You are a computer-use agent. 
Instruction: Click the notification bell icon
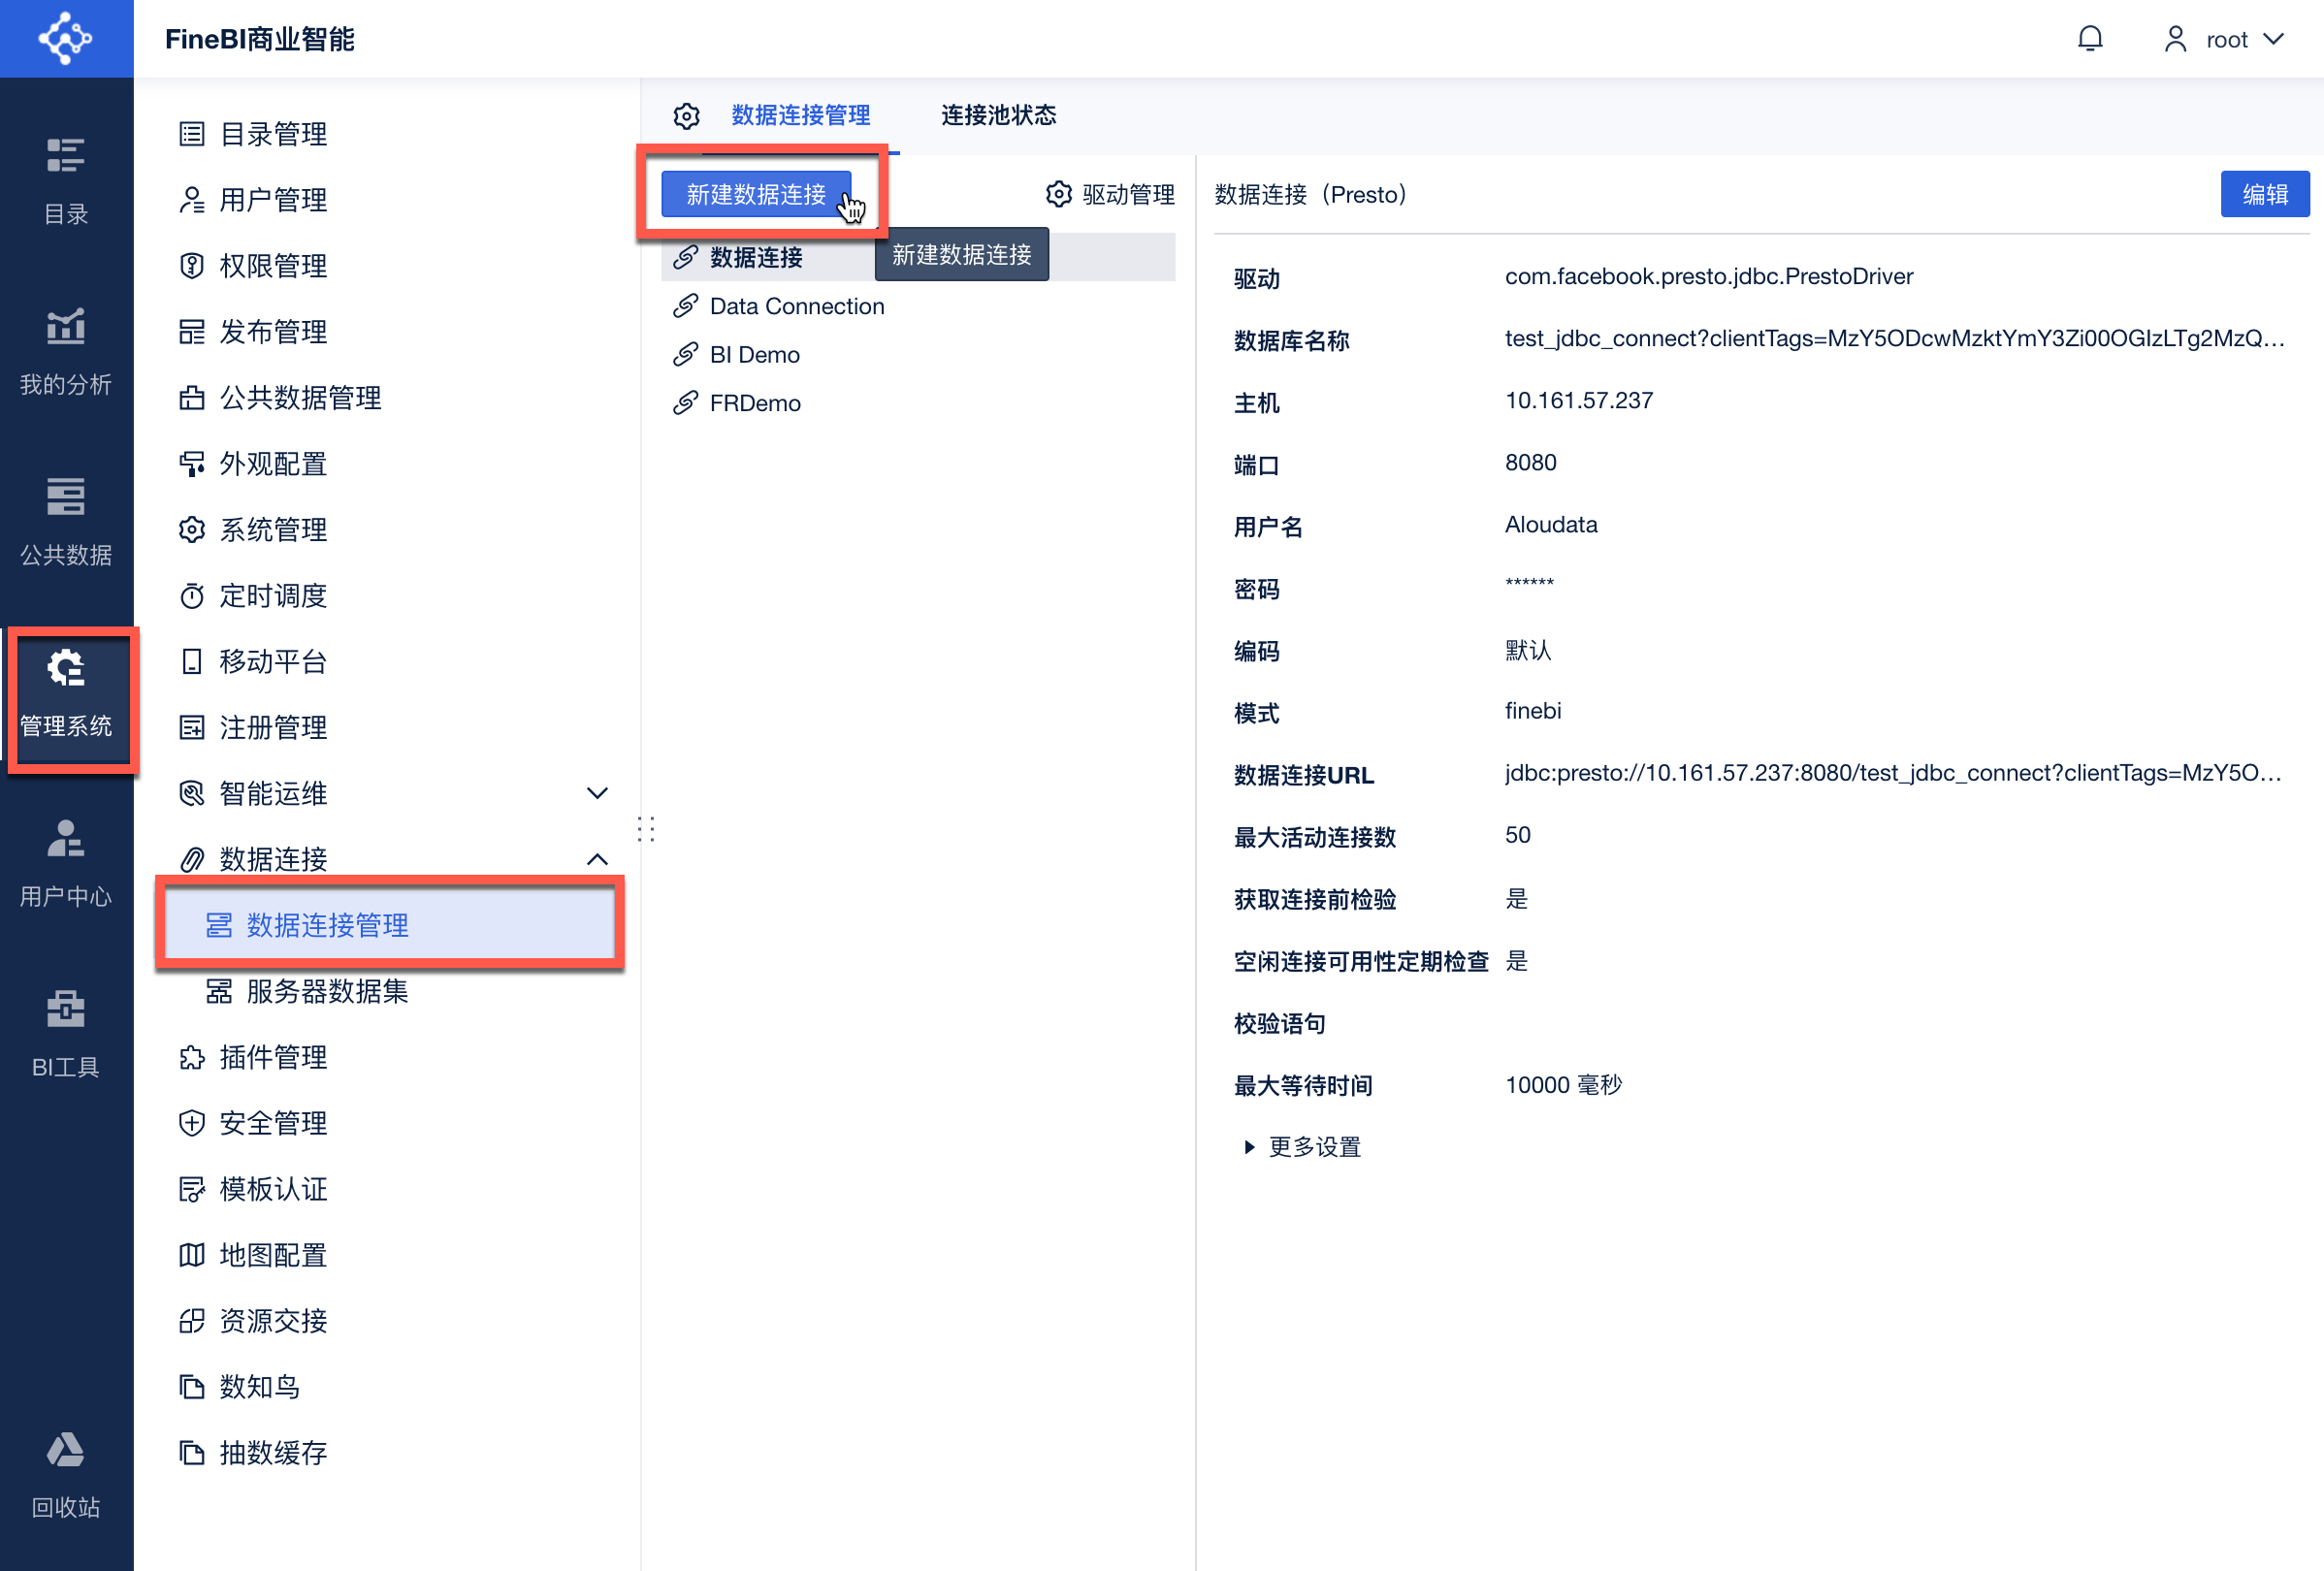click(x=2089, y=39)
